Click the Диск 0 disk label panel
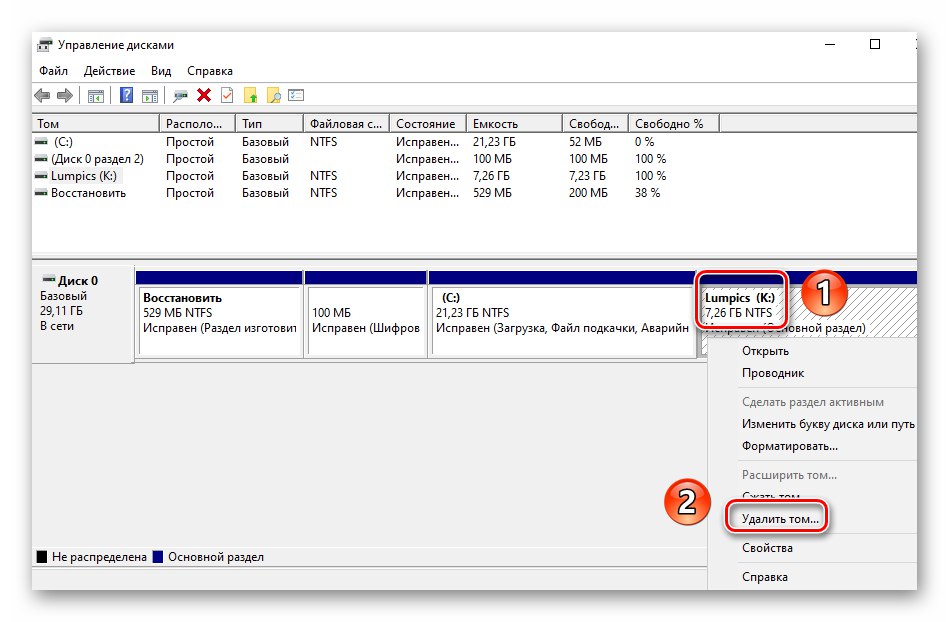Viewport: 949px width, 622px height. point(83,313)
